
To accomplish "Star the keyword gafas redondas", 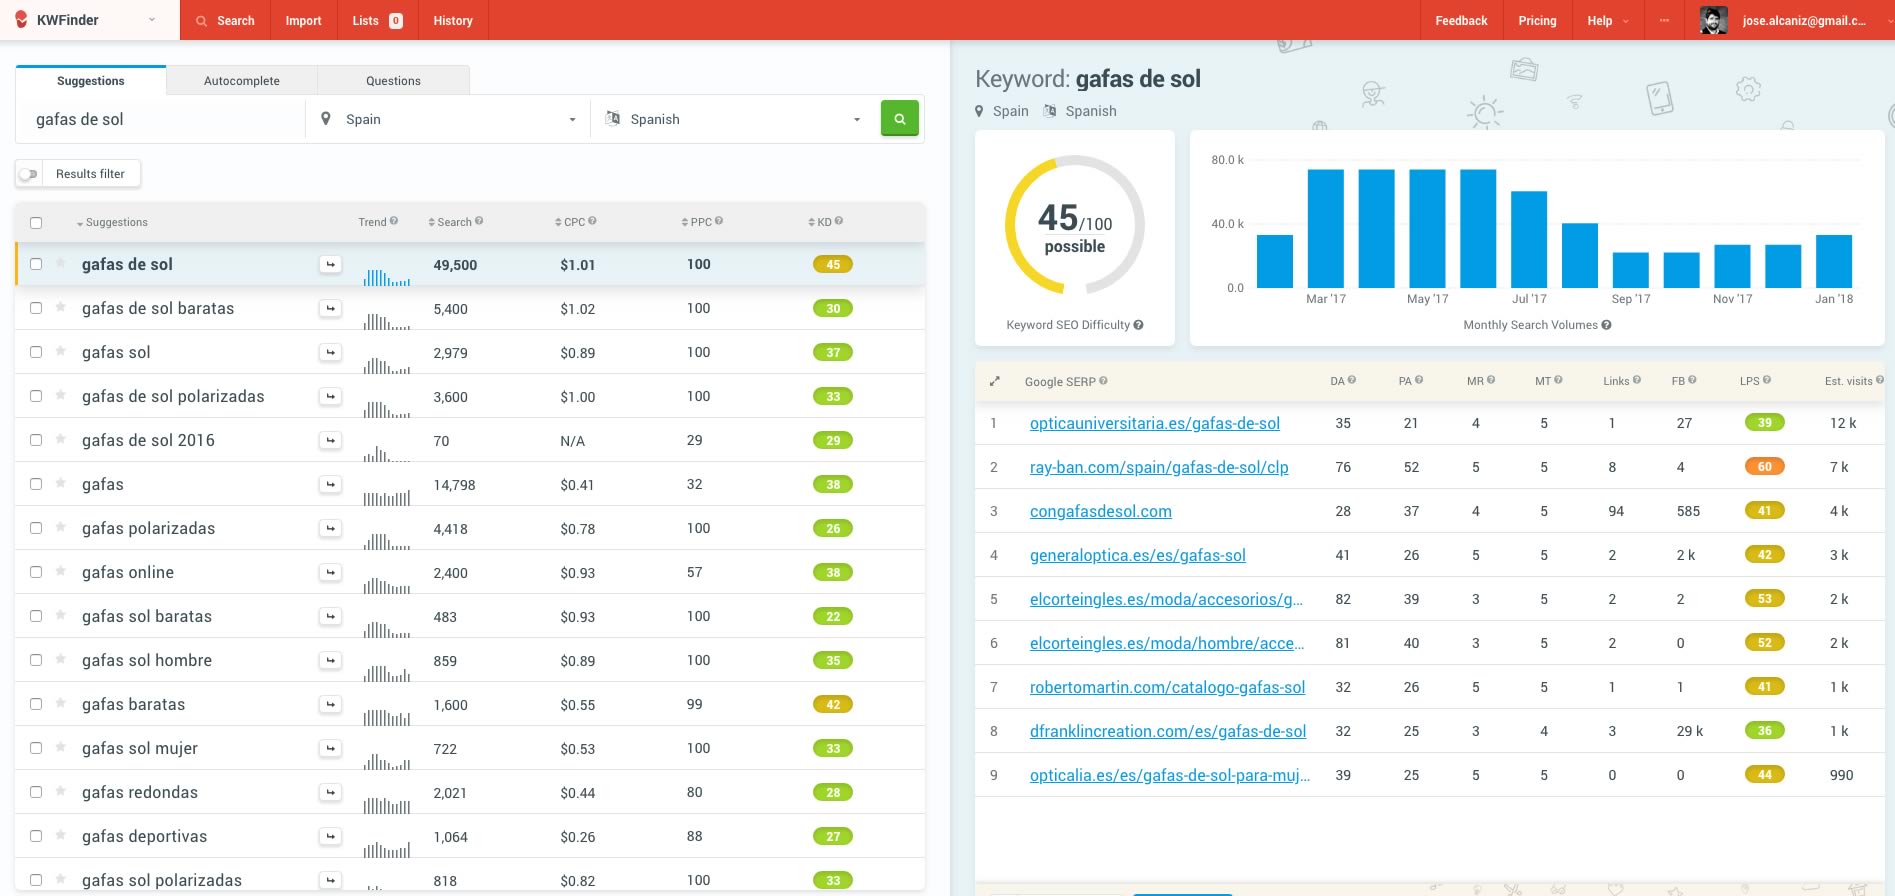I will (x=61, y=791).
